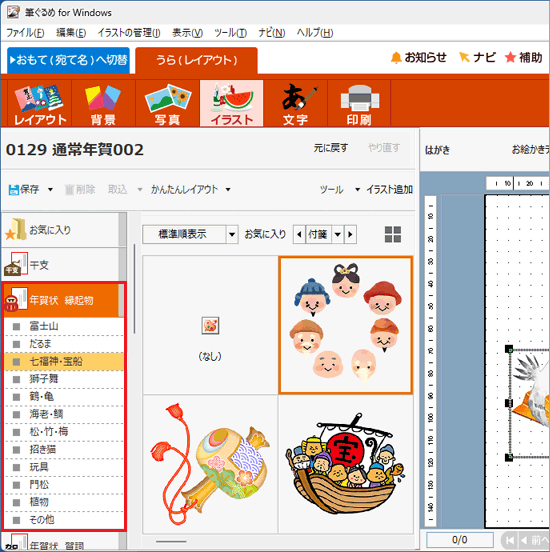The height and width of the screenshot is (552, 550).
Task: Switch to おもて(宛て名)へ切替 tab
Action: click(68, 60)
